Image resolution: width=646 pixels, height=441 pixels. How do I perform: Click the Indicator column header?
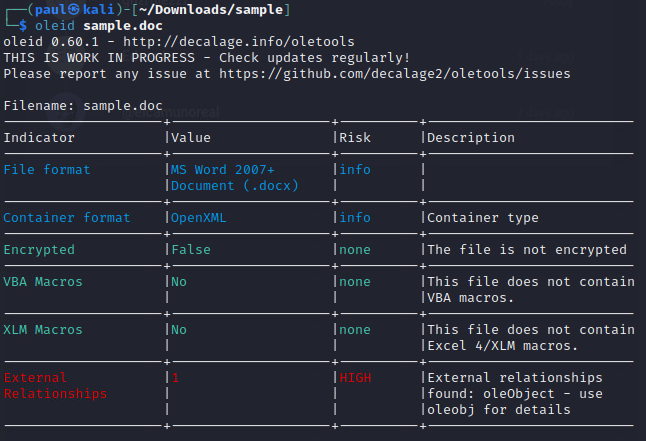click(x=39, y=137)
